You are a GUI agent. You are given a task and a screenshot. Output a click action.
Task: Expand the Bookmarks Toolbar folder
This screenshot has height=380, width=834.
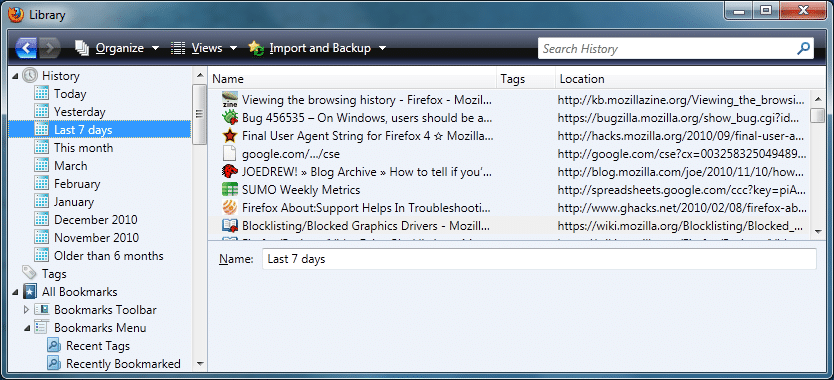coord(27,310)
